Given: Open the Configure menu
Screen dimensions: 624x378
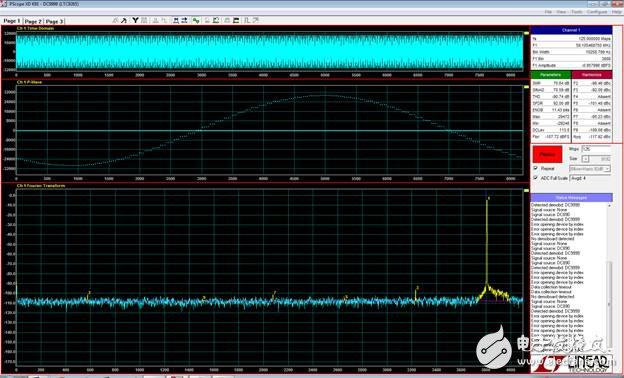Looking at the screenshot, I should [x=597, y=12].
